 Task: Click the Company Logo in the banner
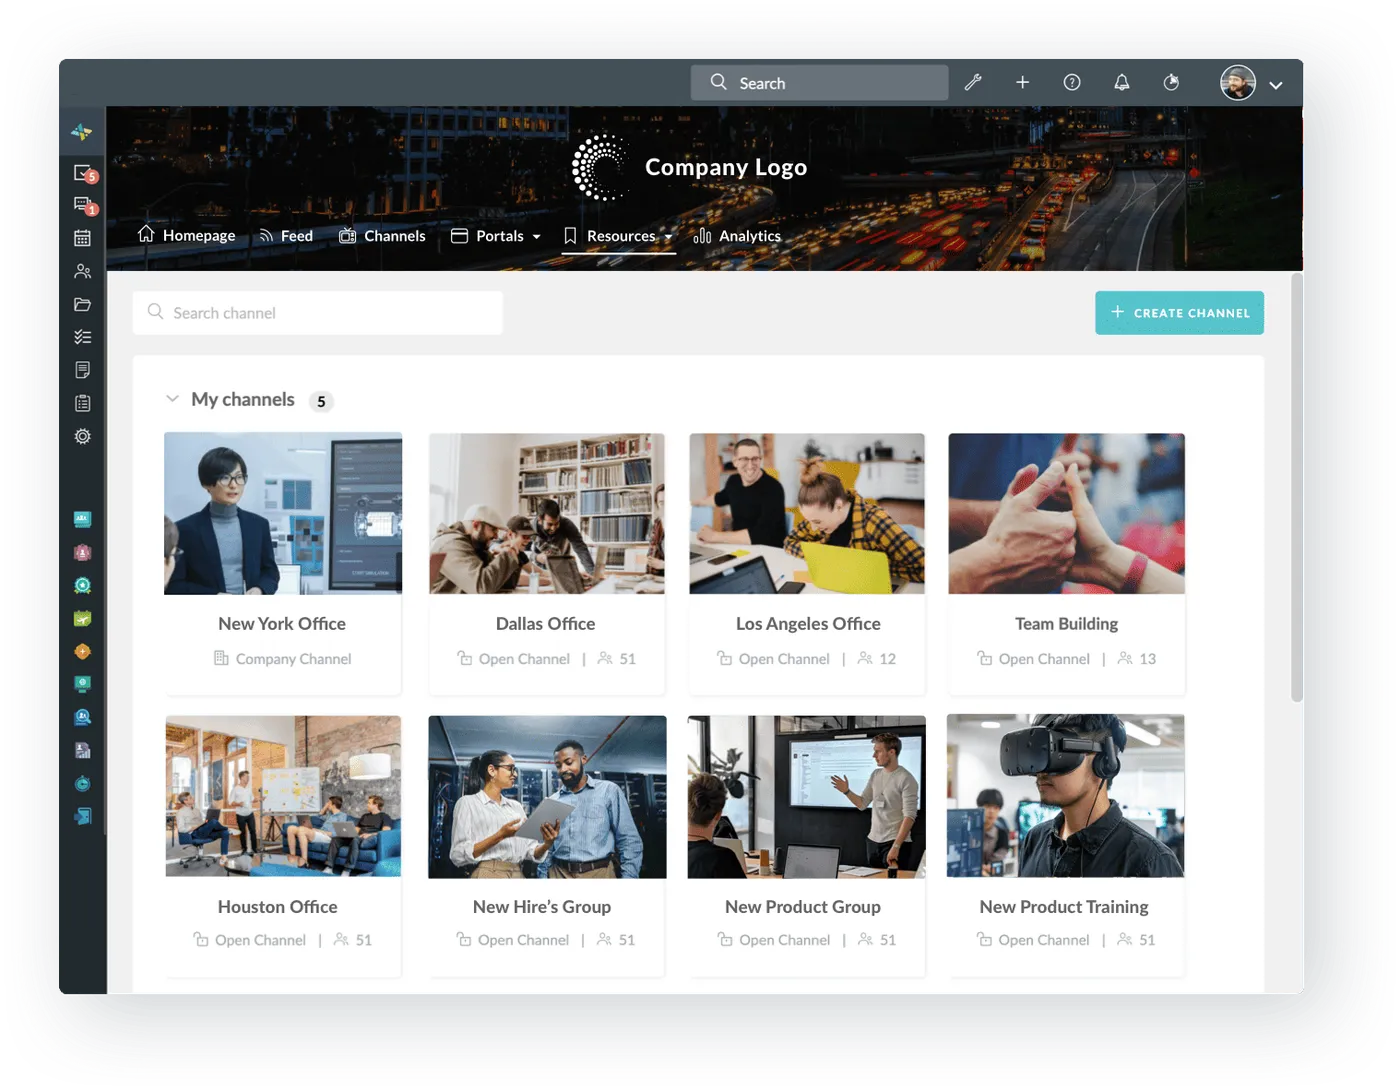click(690, 167)
